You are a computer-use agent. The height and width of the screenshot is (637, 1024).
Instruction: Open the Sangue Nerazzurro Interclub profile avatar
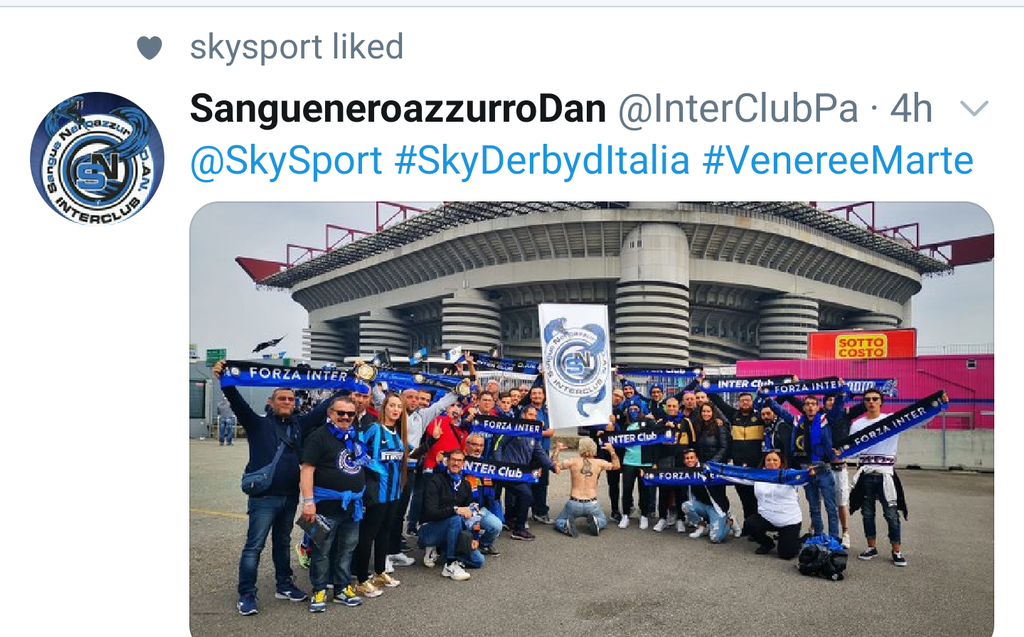(97, 158)
